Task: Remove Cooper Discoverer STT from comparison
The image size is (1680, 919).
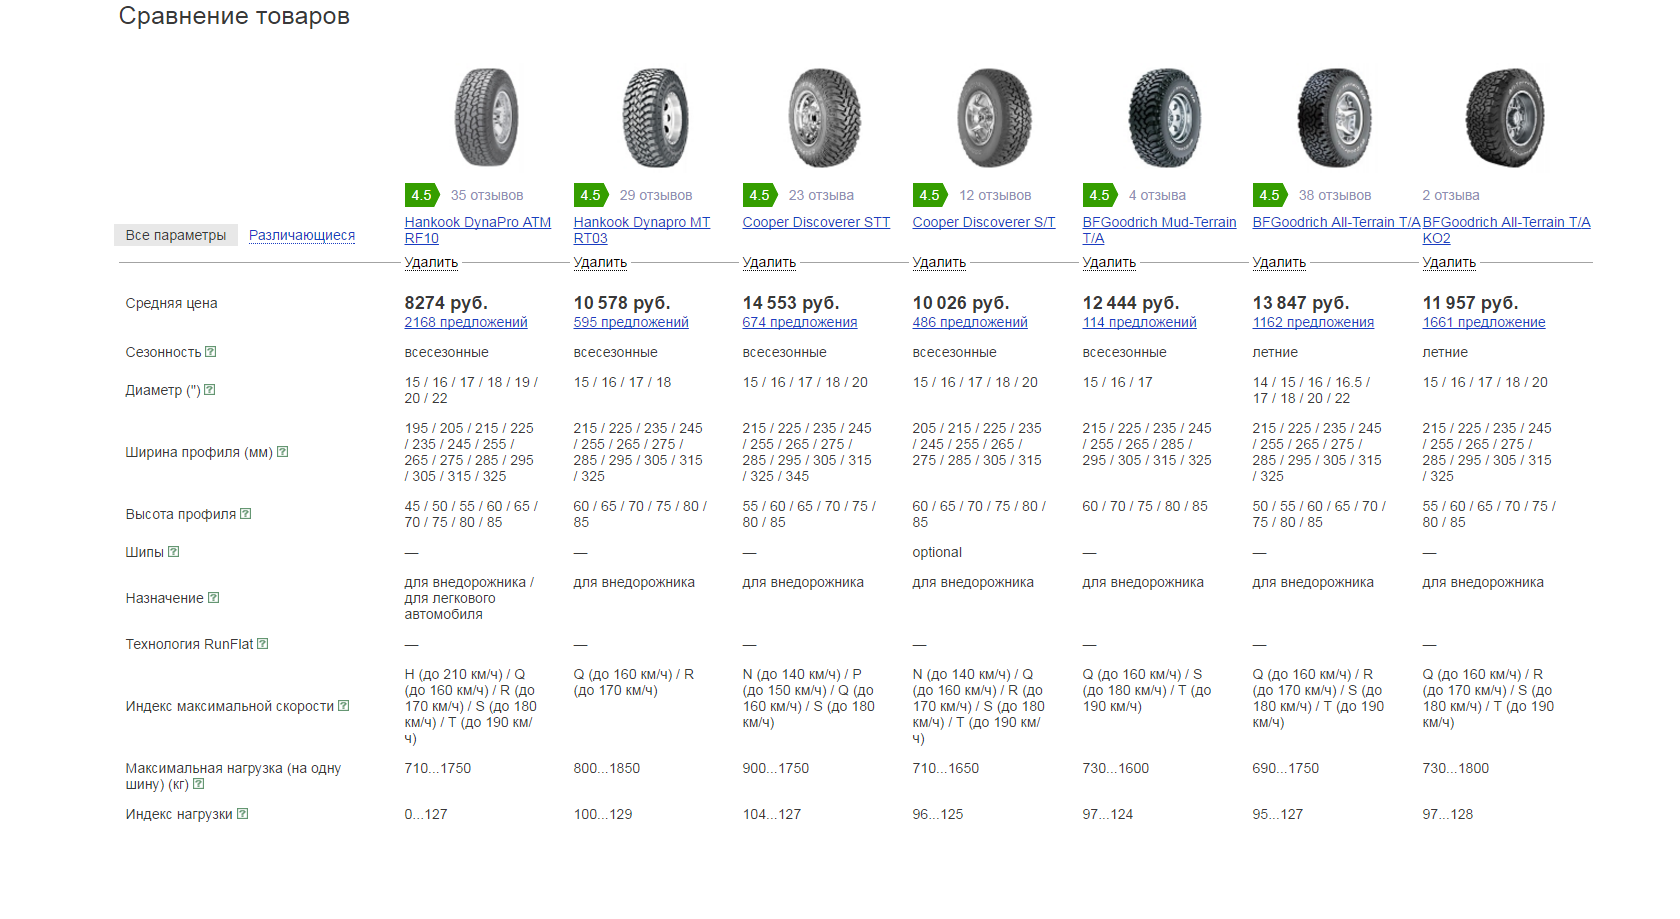Action: pos(769,262)
